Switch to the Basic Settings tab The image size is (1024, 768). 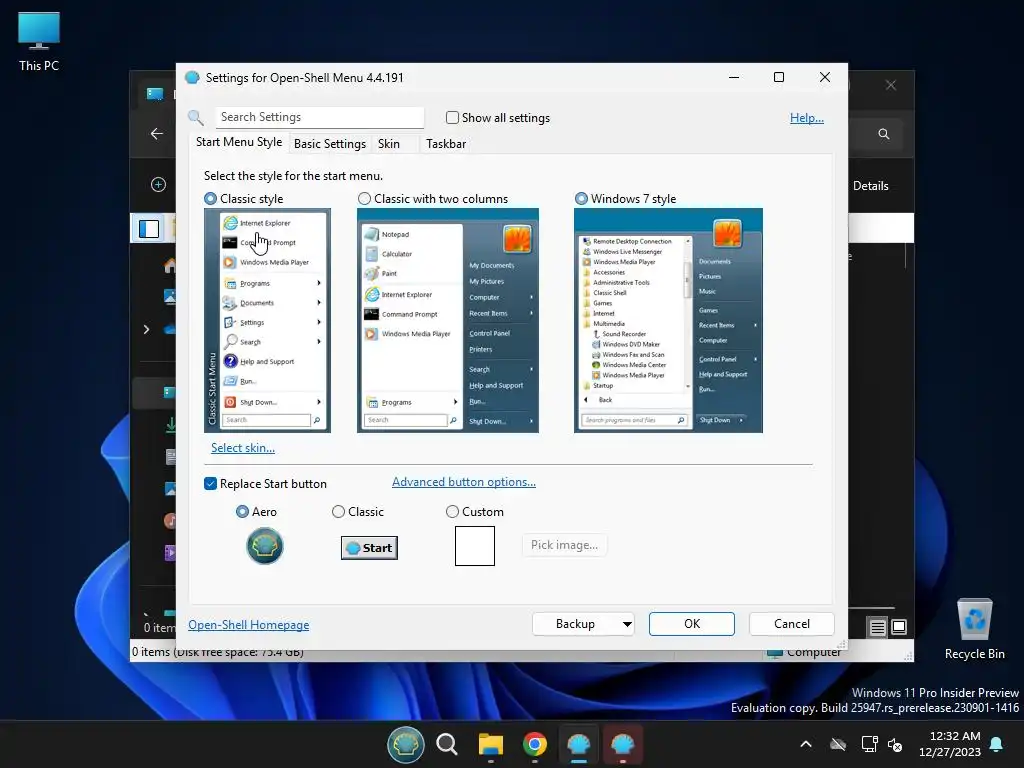(x=330, y=144)
